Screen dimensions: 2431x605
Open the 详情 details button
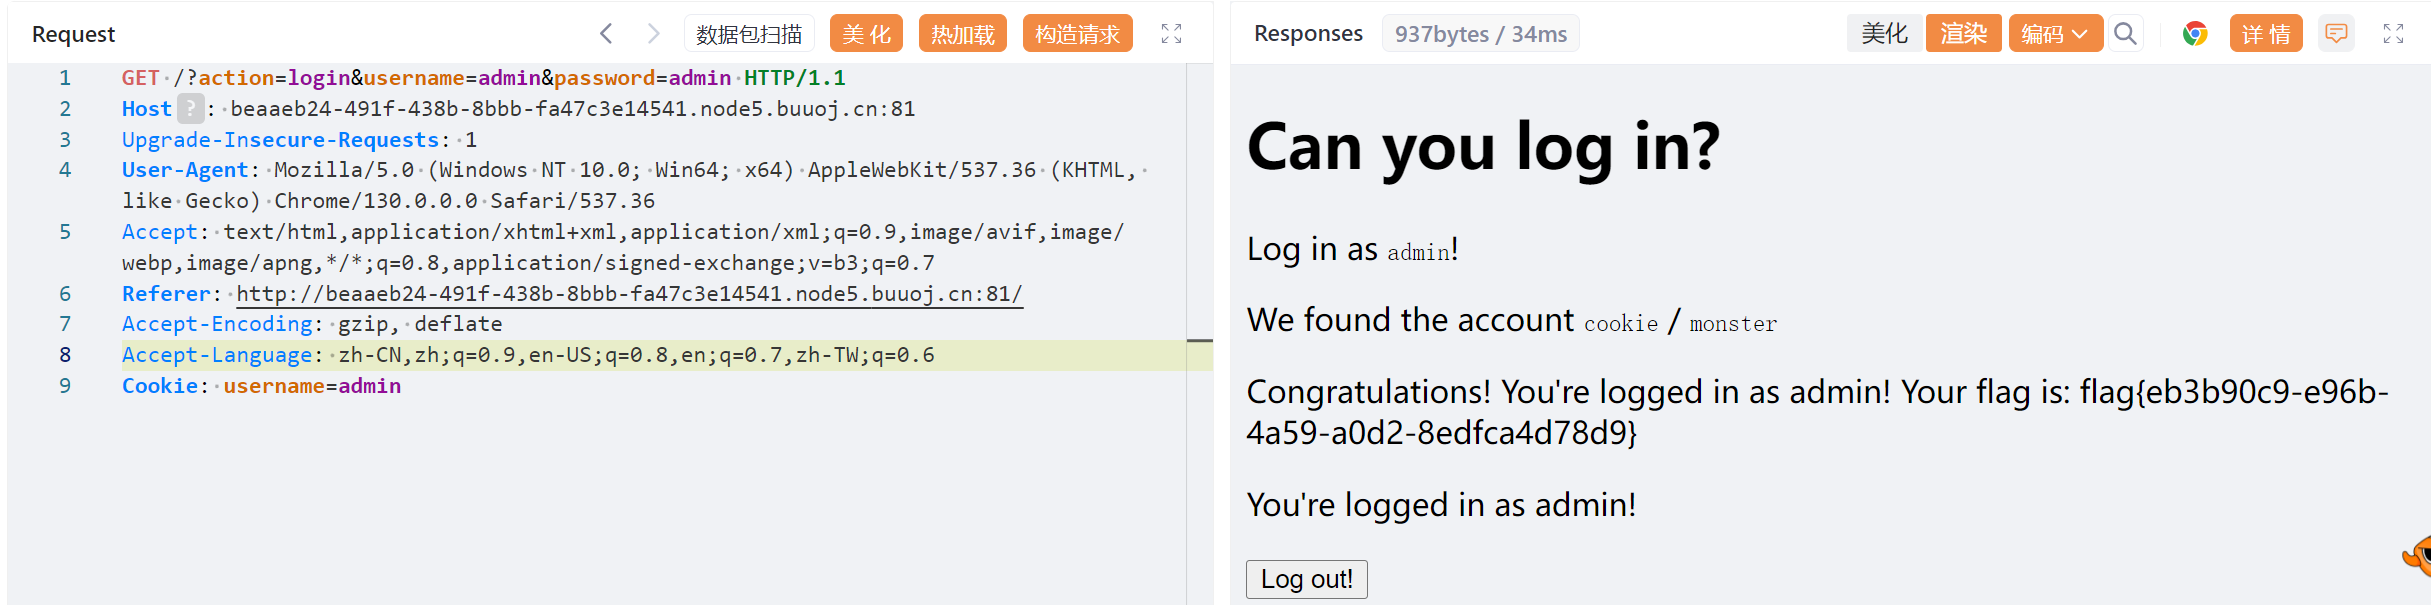[2265, 34]
